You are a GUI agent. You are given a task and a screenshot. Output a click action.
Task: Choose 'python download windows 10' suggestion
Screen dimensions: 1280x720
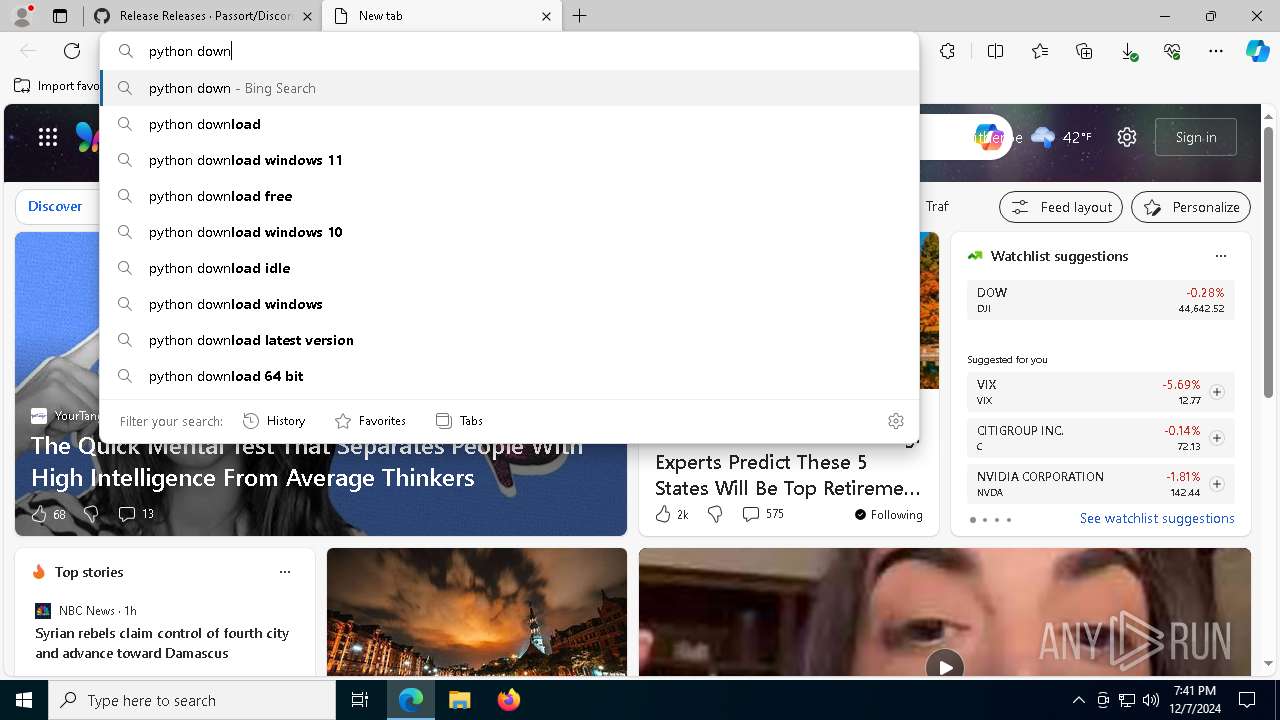pos(510,232)
